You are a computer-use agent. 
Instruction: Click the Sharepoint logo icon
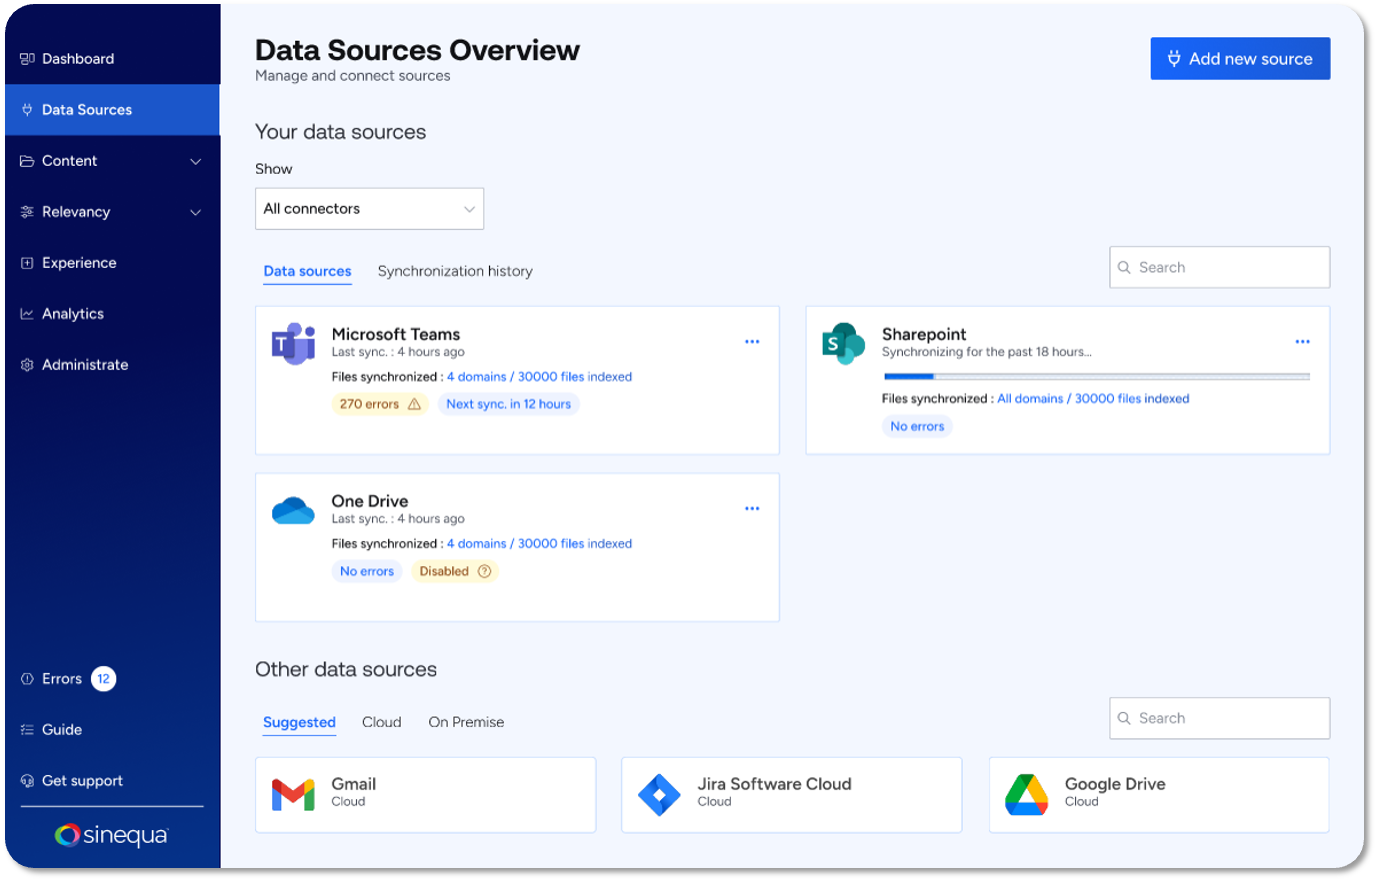point(843,344)
